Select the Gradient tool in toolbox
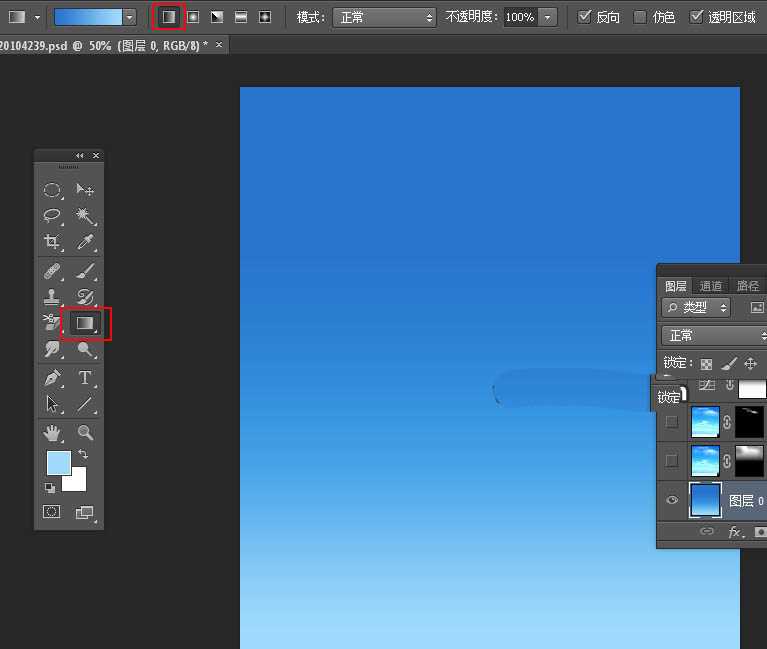Image resolution: width=767 pixels, height=649 pixels. (x=85, y=323)
